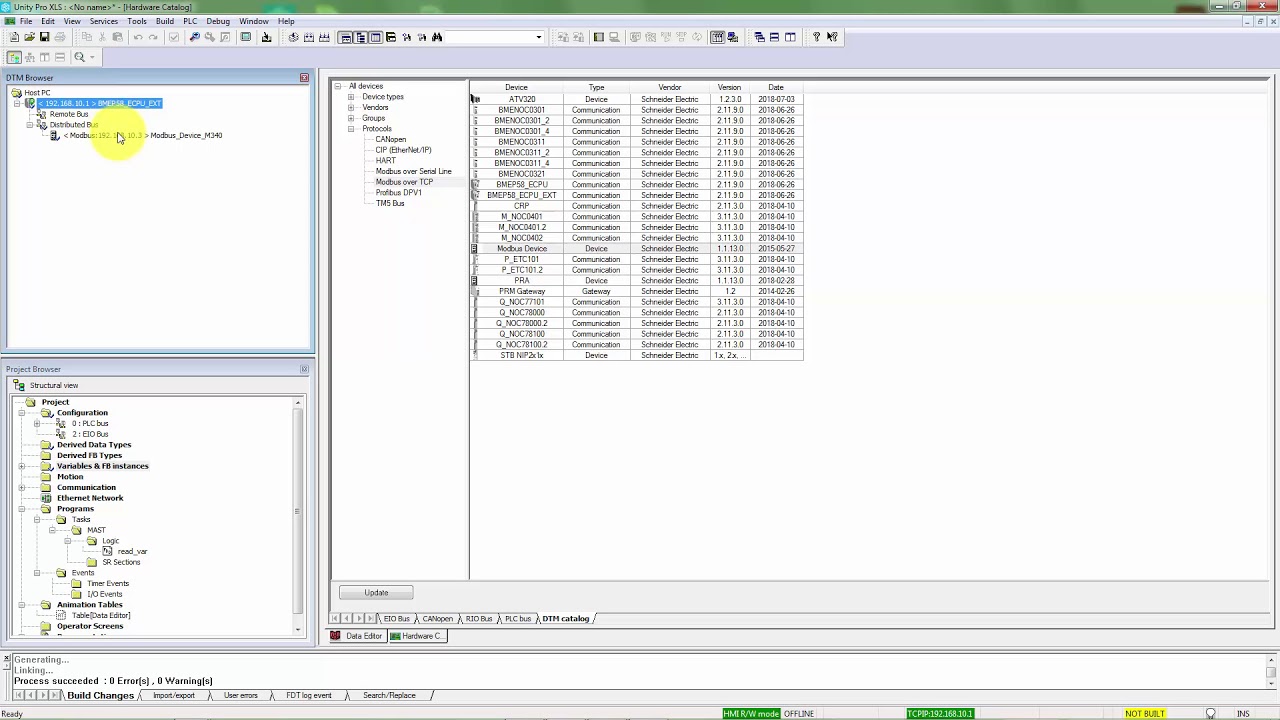Click the TCPIP:192.168.10.1 status bar field
Screen dimensions: 1280x720
click(940, 714)
